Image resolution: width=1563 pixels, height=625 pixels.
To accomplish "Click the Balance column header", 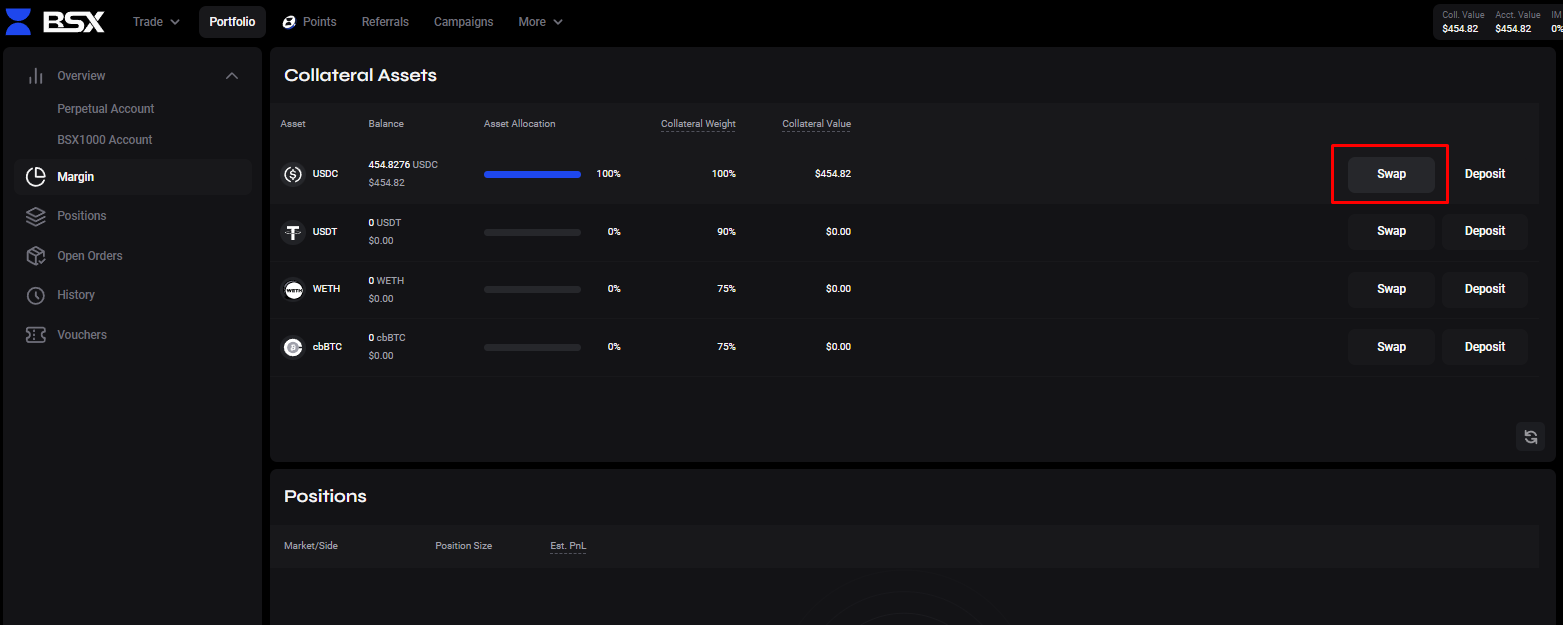I will (386, 124).
